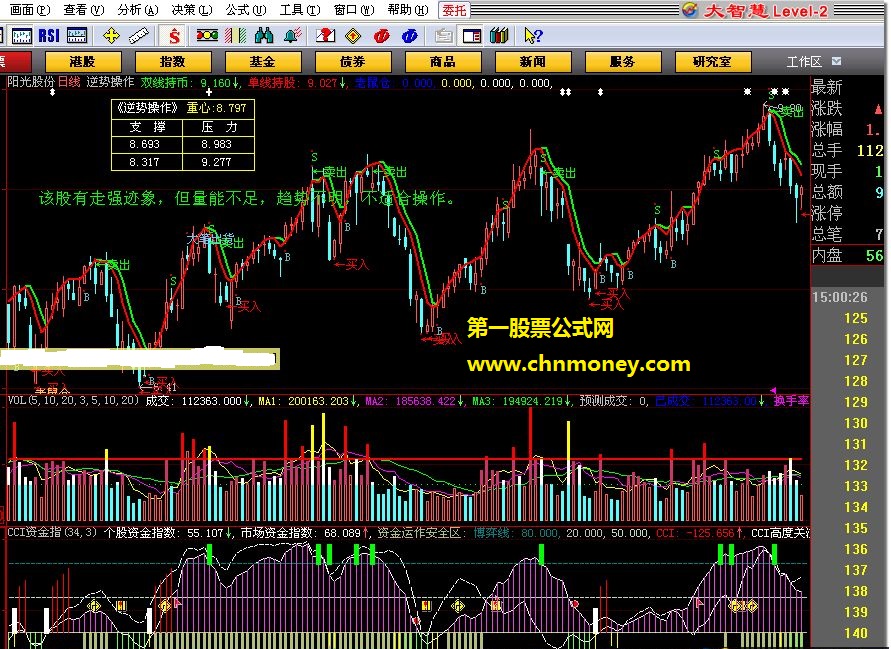The width and height of the screenshot is (891, 649).
Task: Switch to the 基金 tab
Action: coord(263,61)
